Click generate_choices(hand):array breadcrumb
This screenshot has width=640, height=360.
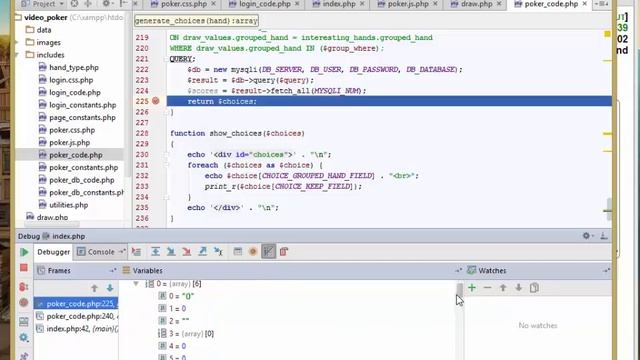click(196, 20)
